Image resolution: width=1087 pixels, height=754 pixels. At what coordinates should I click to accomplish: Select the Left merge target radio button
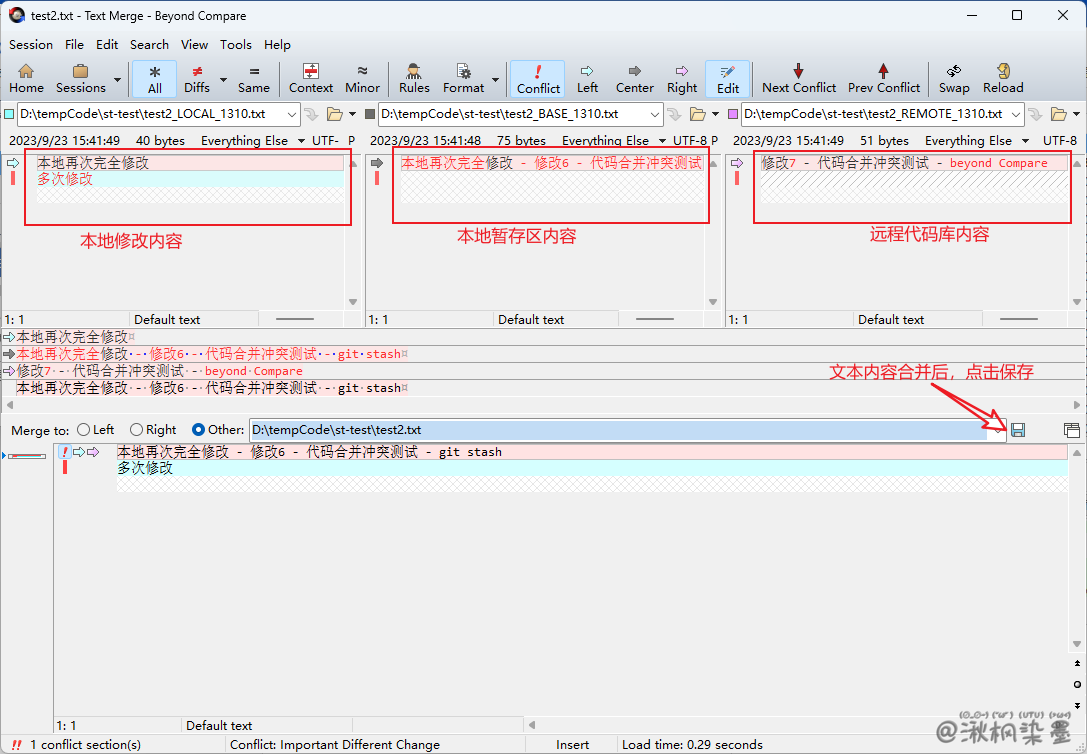84,430
